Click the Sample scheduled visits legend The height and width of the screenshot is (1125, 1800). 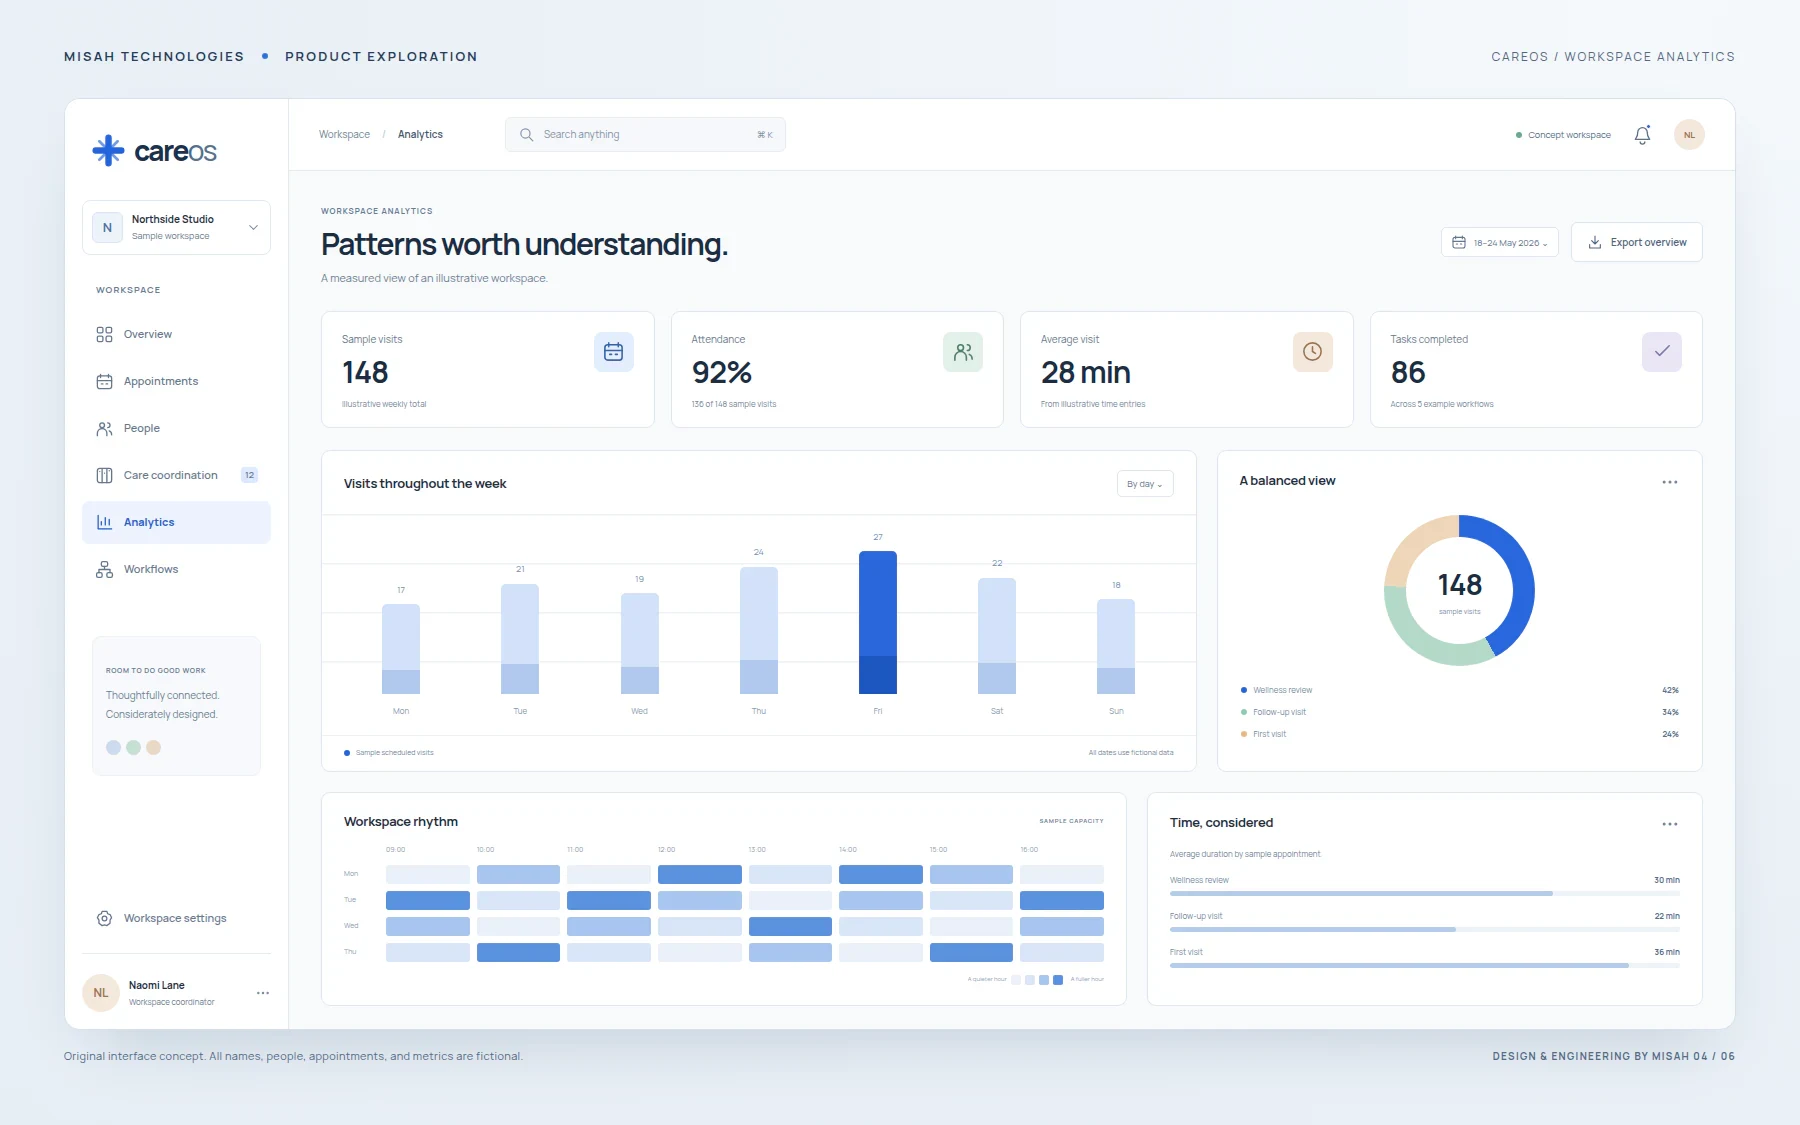[x=389, y=753]
